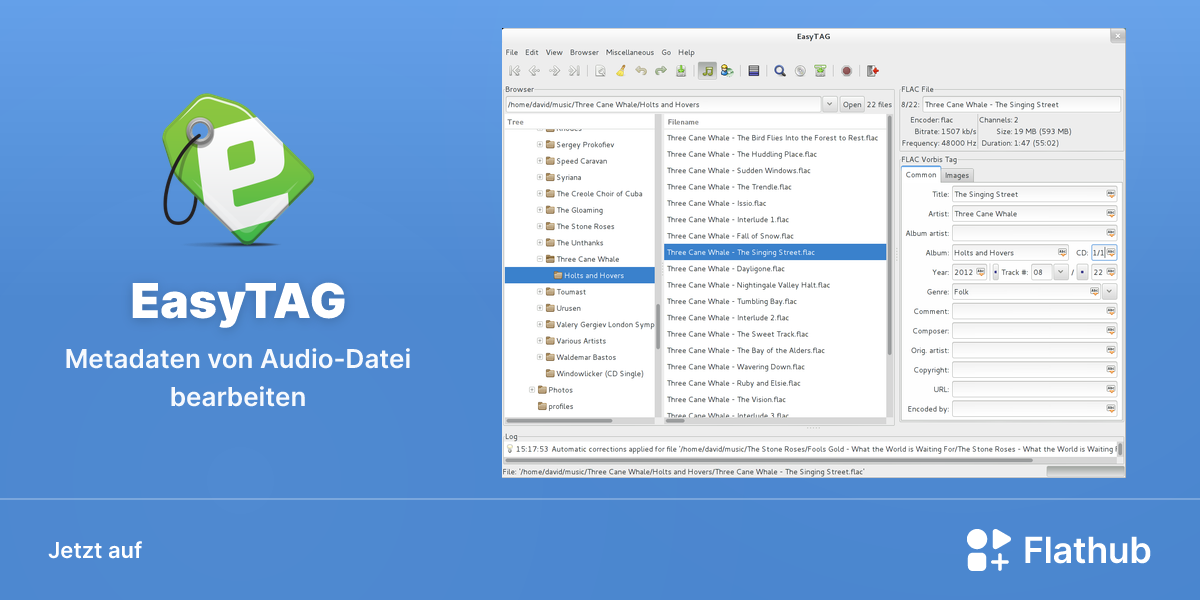The image size is (1200, 600).
Task: Expand The Gloaming tree folder
Action: click(x=540, y=210)
